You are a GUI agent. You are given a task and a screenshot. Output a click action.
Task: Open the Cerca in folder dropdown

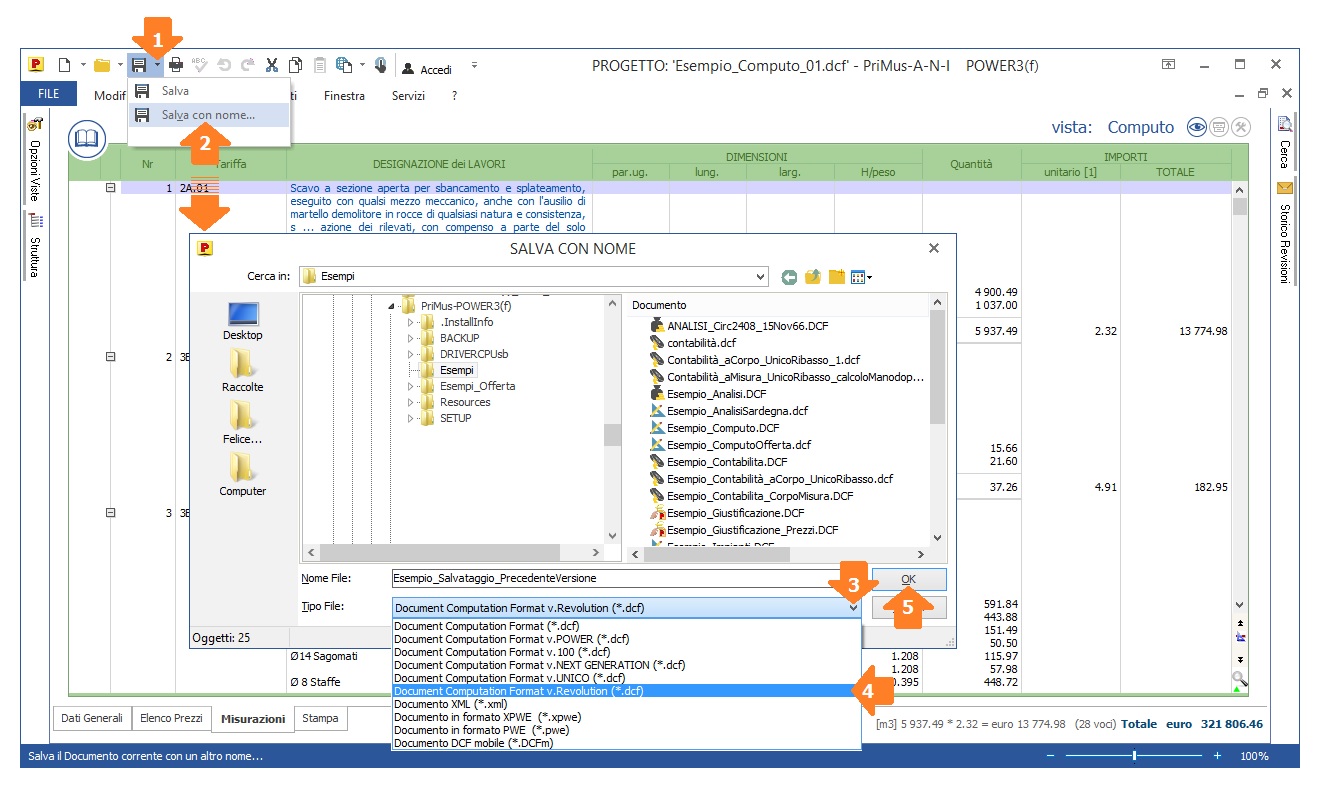[761, 277]
